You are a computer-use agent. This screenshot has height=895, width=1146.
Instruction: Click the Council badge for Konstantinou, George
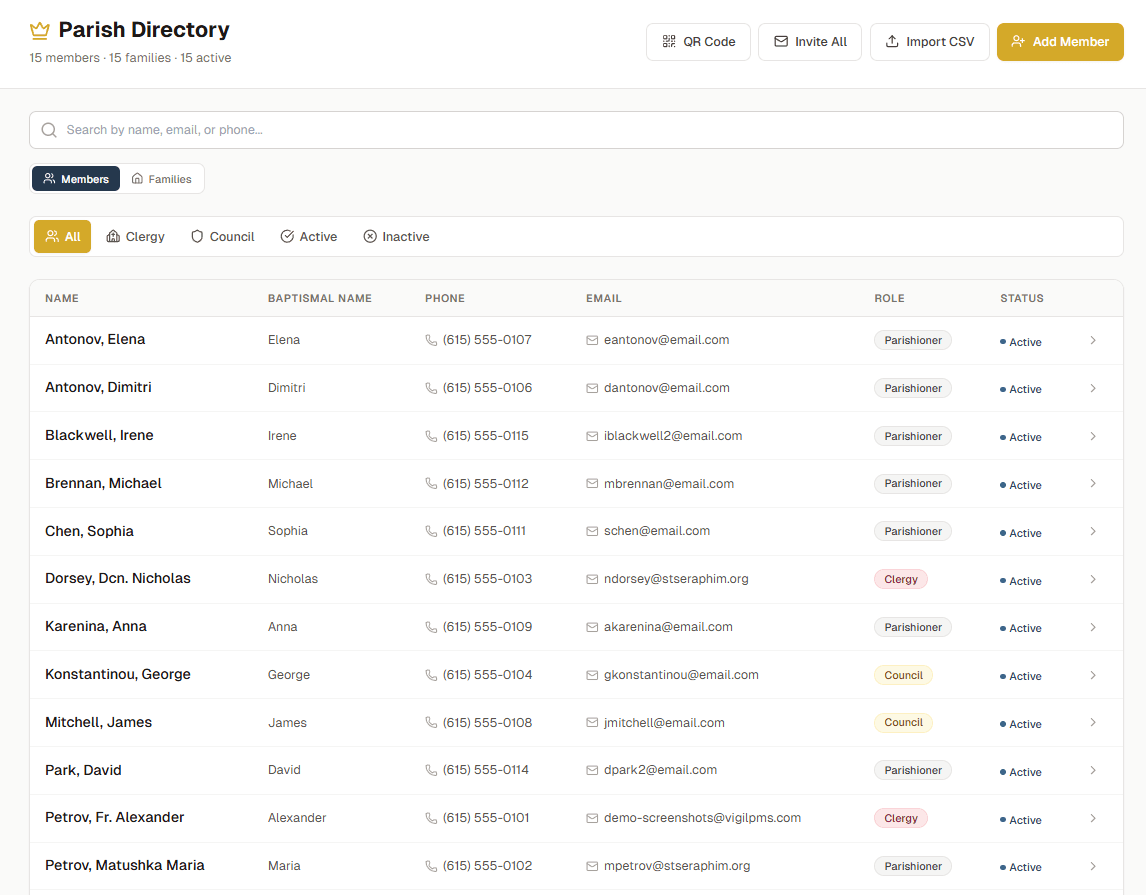903,675
